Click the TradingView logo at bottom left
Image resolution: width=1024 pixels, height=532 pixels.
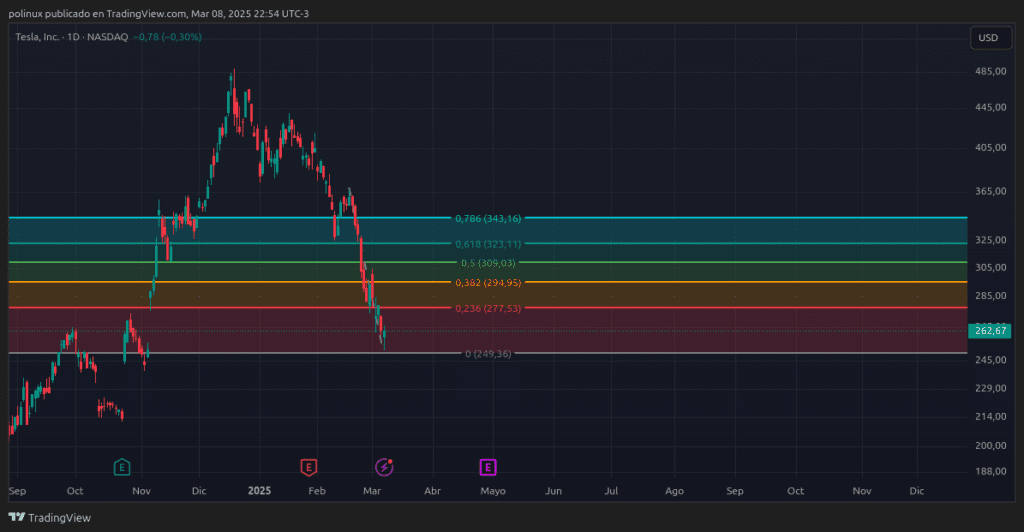click(x=50, y=518)
